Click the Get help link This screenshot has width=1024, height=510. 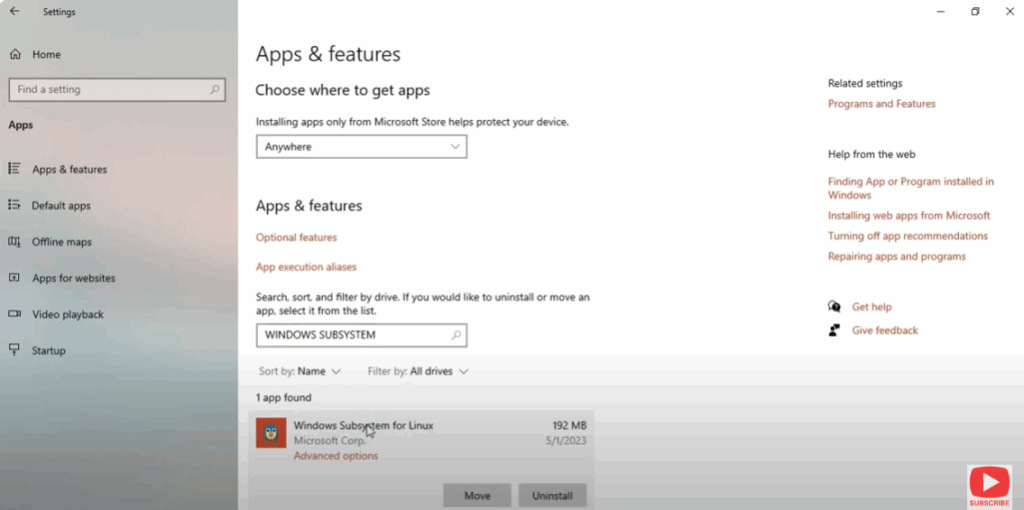(x=872, y=307)
